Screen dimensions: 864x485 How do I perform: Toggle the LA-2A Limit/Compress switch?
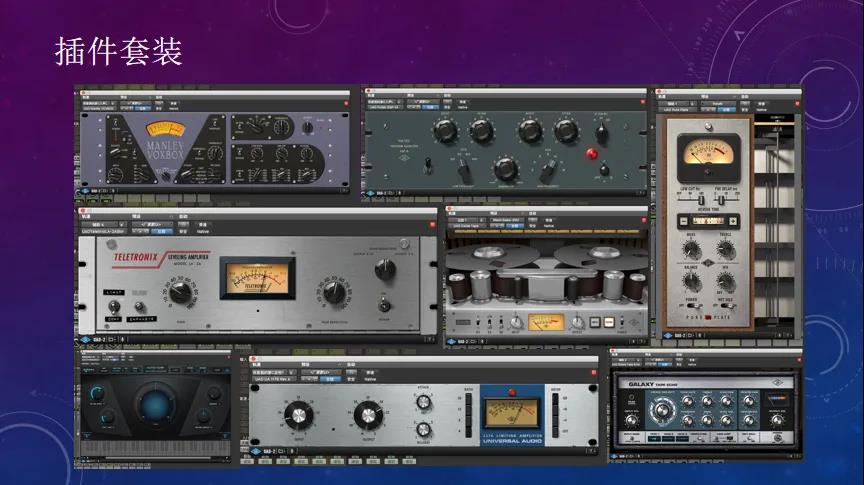(114, 306)
